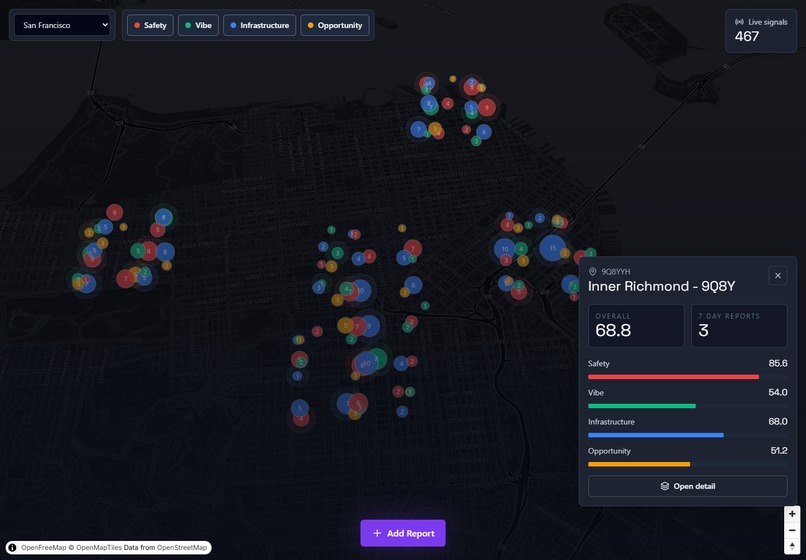Click the Opportunity score value 51.2
This screenshot has width=806, height=560.
coord(779,451)
